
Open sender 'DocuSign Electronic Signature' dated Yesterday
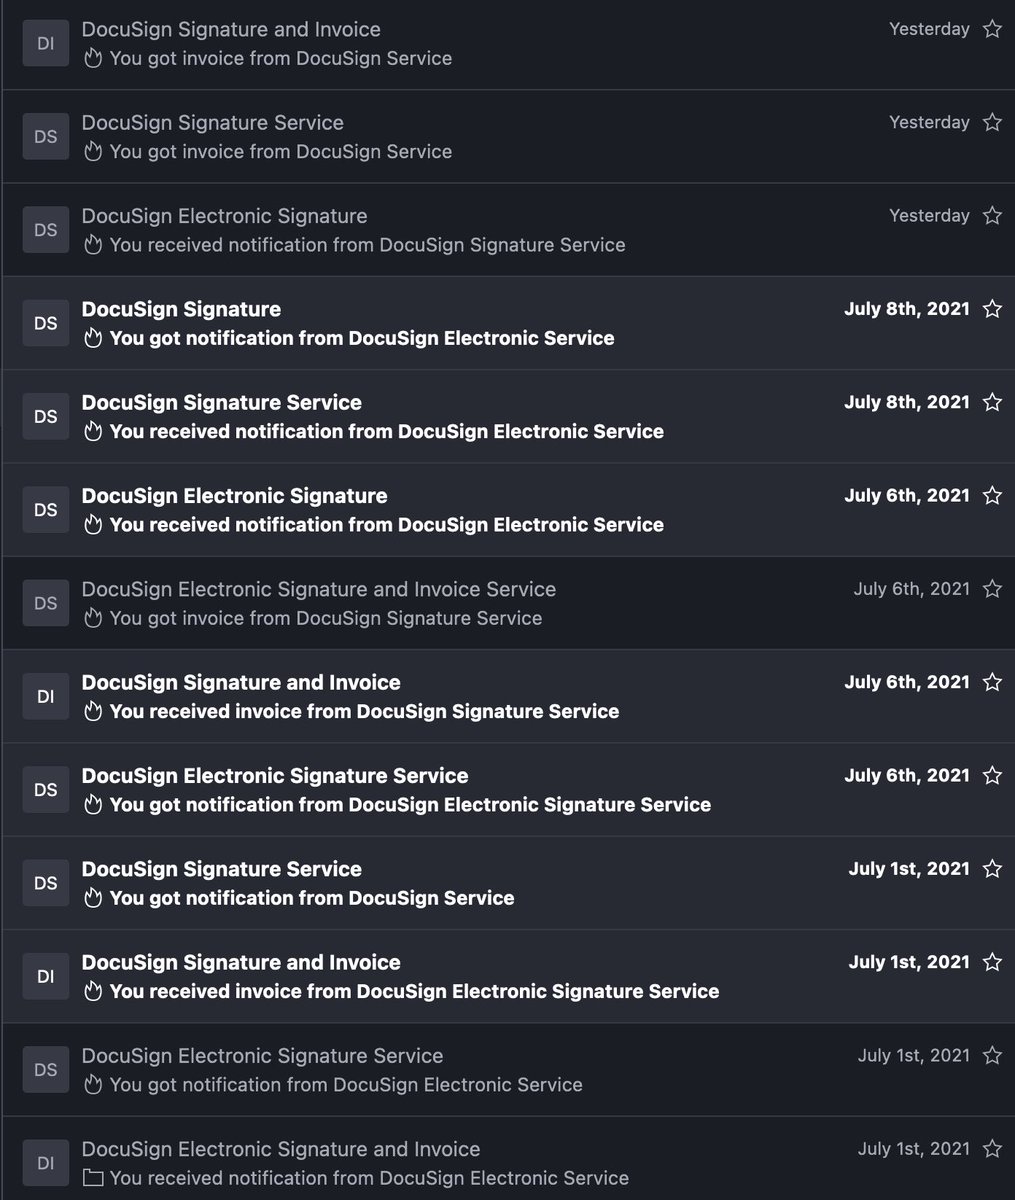pyautogui.click(x=225, y=216)
